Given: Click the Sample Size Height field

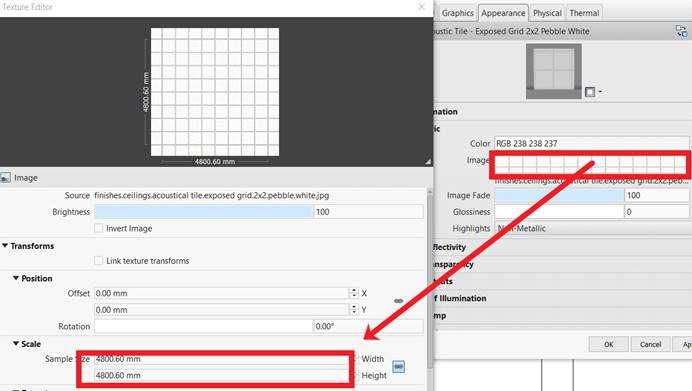Looking at the screenshot, I should click(222, 376).
